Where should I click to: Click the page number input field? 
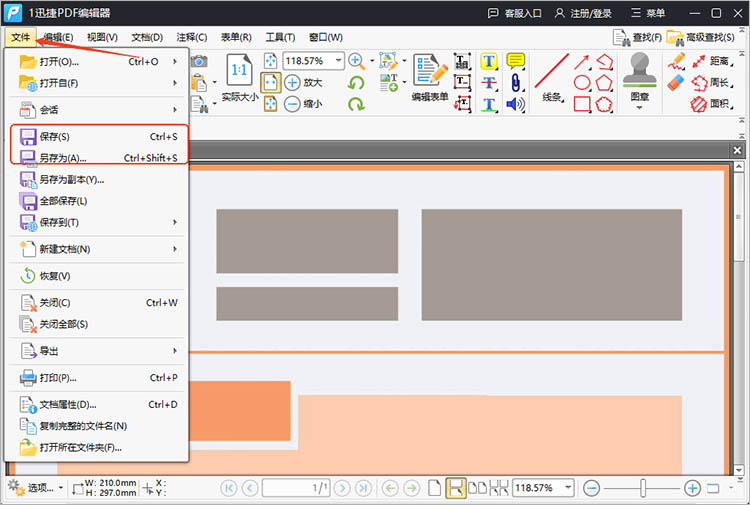(x=296, y=488)
